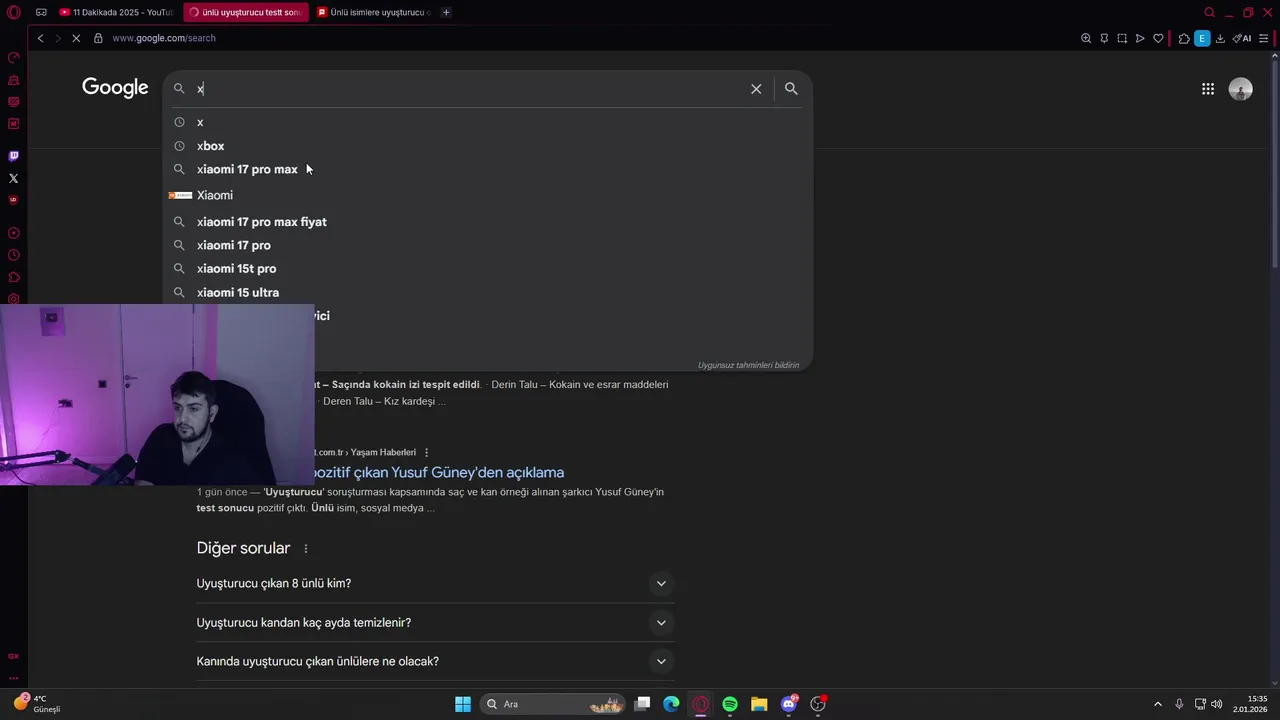Screen dimensions: 1280x720
Task: Expand "Kanında uyuşturucu çıkan ünlülere ne olacak?"
Action: 435,661
